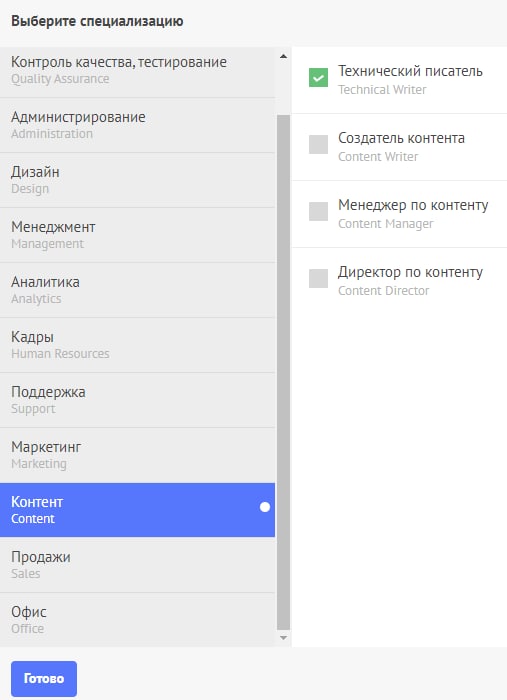This screenshot has height=700, width=507.
Task: Click the Content Writer subtitle text
Action: pyautogui.click(x=378, y=157)
